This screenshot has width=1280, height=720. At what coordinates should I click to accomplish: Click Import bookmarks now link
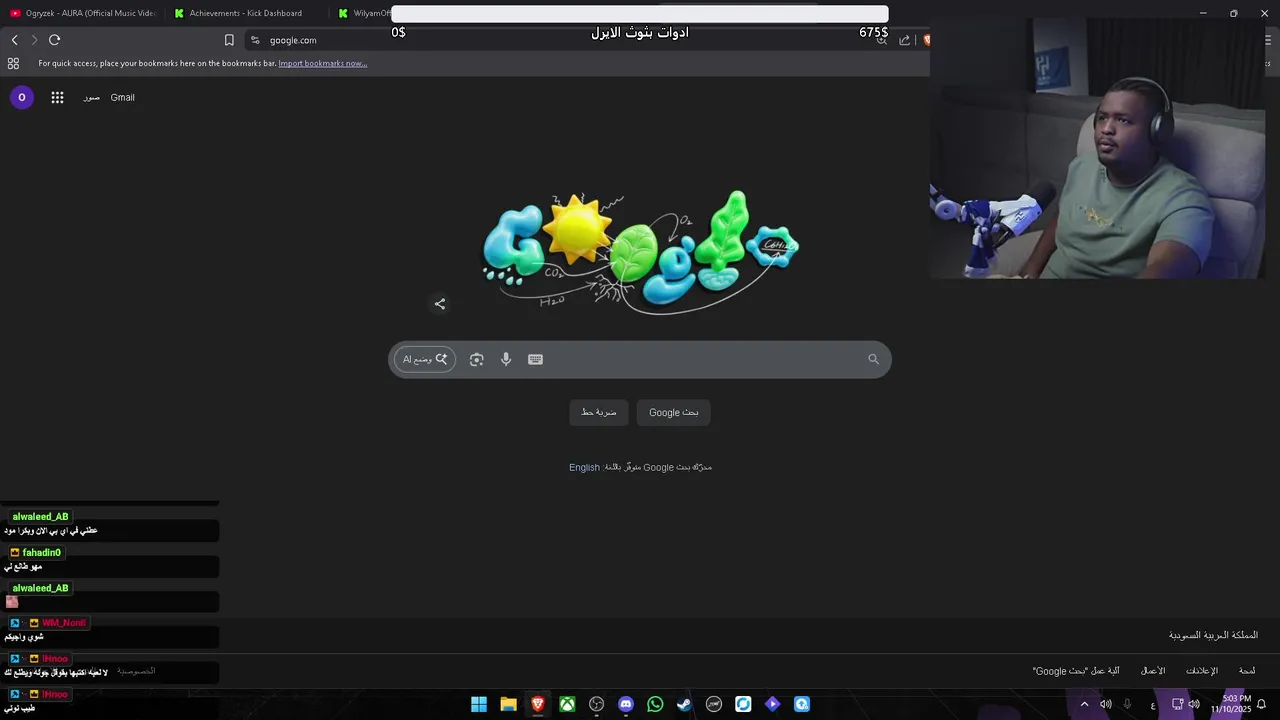point(322,63)
